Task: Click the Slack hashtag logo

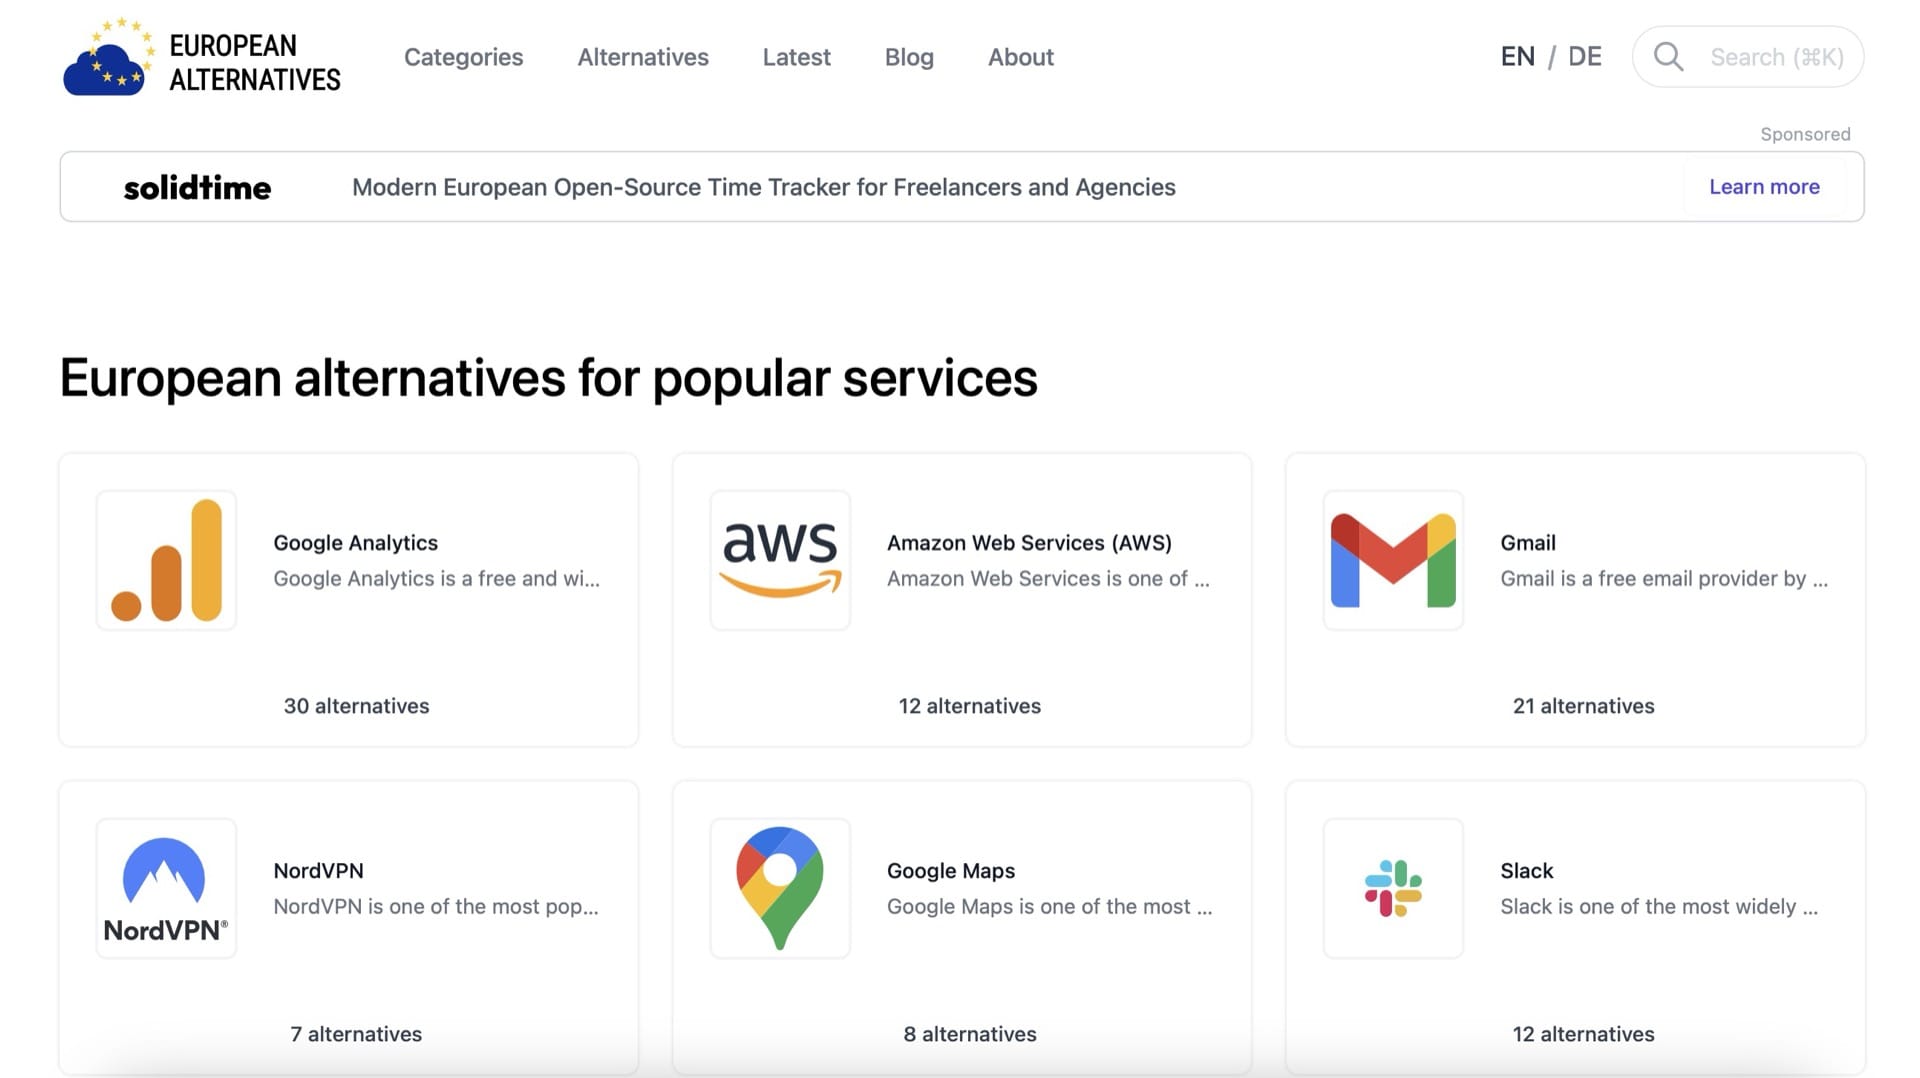Action: coord(1393,888)
